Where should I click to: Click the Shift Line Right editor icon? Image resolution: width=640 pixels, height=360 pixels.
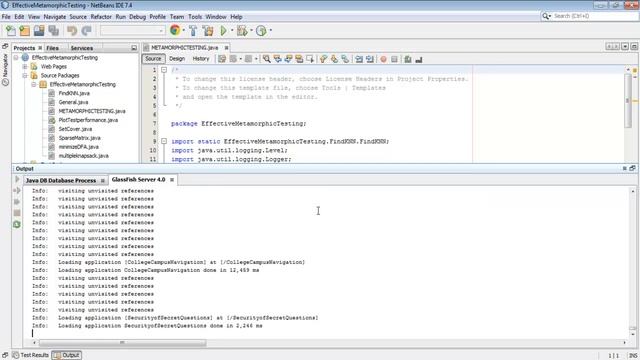point(370,60)
